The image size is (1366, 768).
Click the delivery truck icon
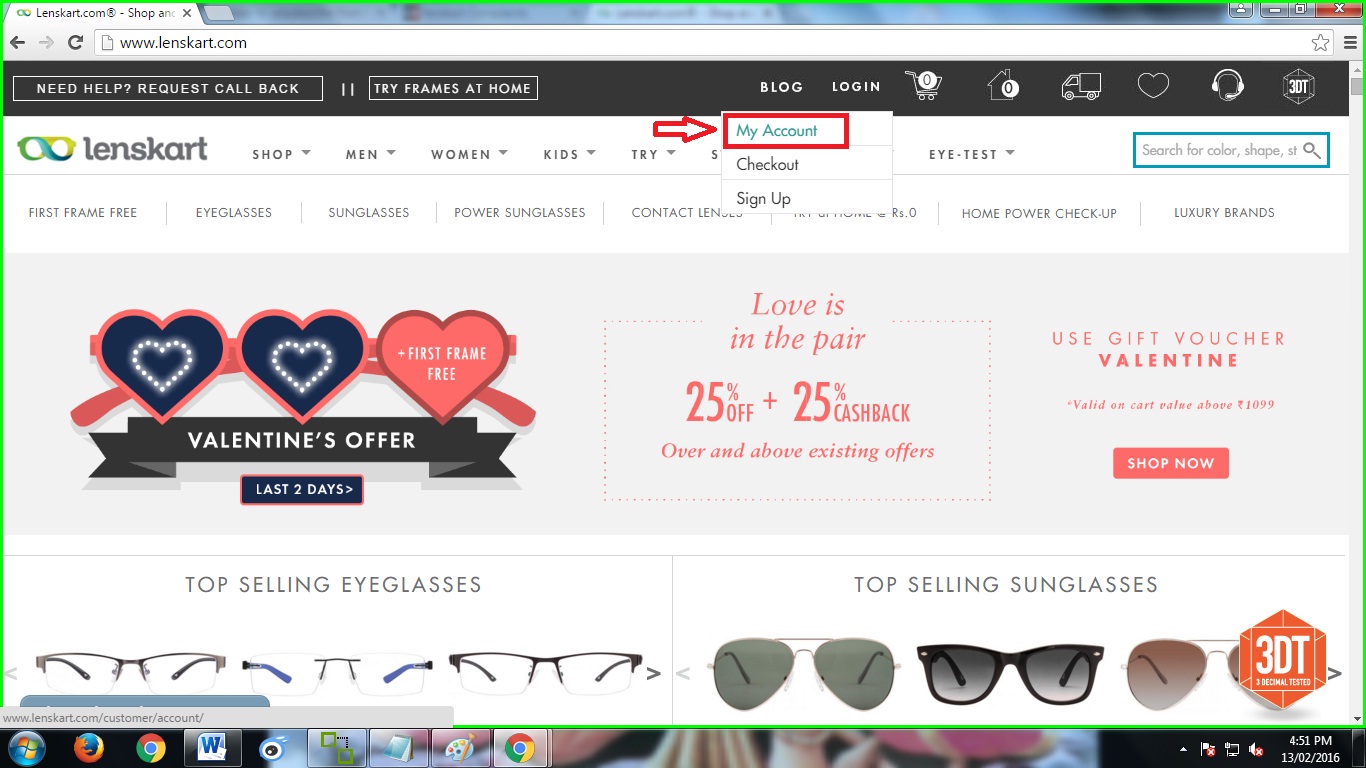(x=1081, y=87)
